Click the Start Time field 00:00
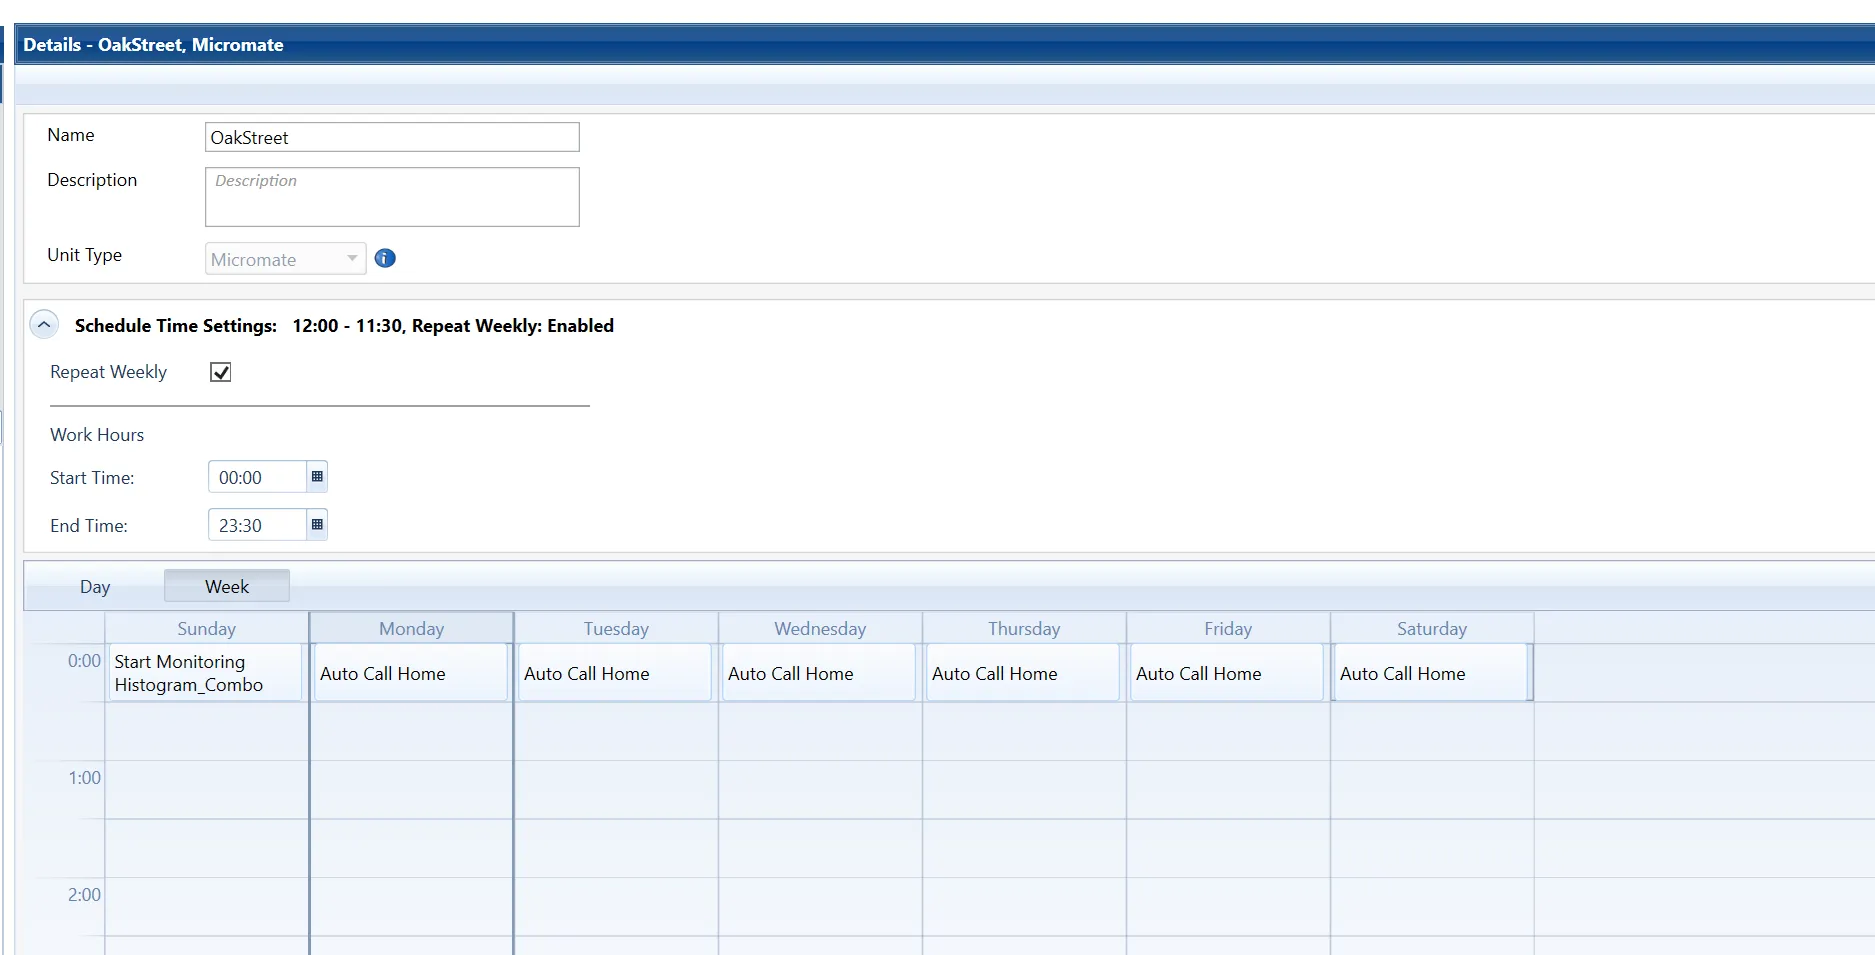The image size is (1875, 955). click(257, 477)
